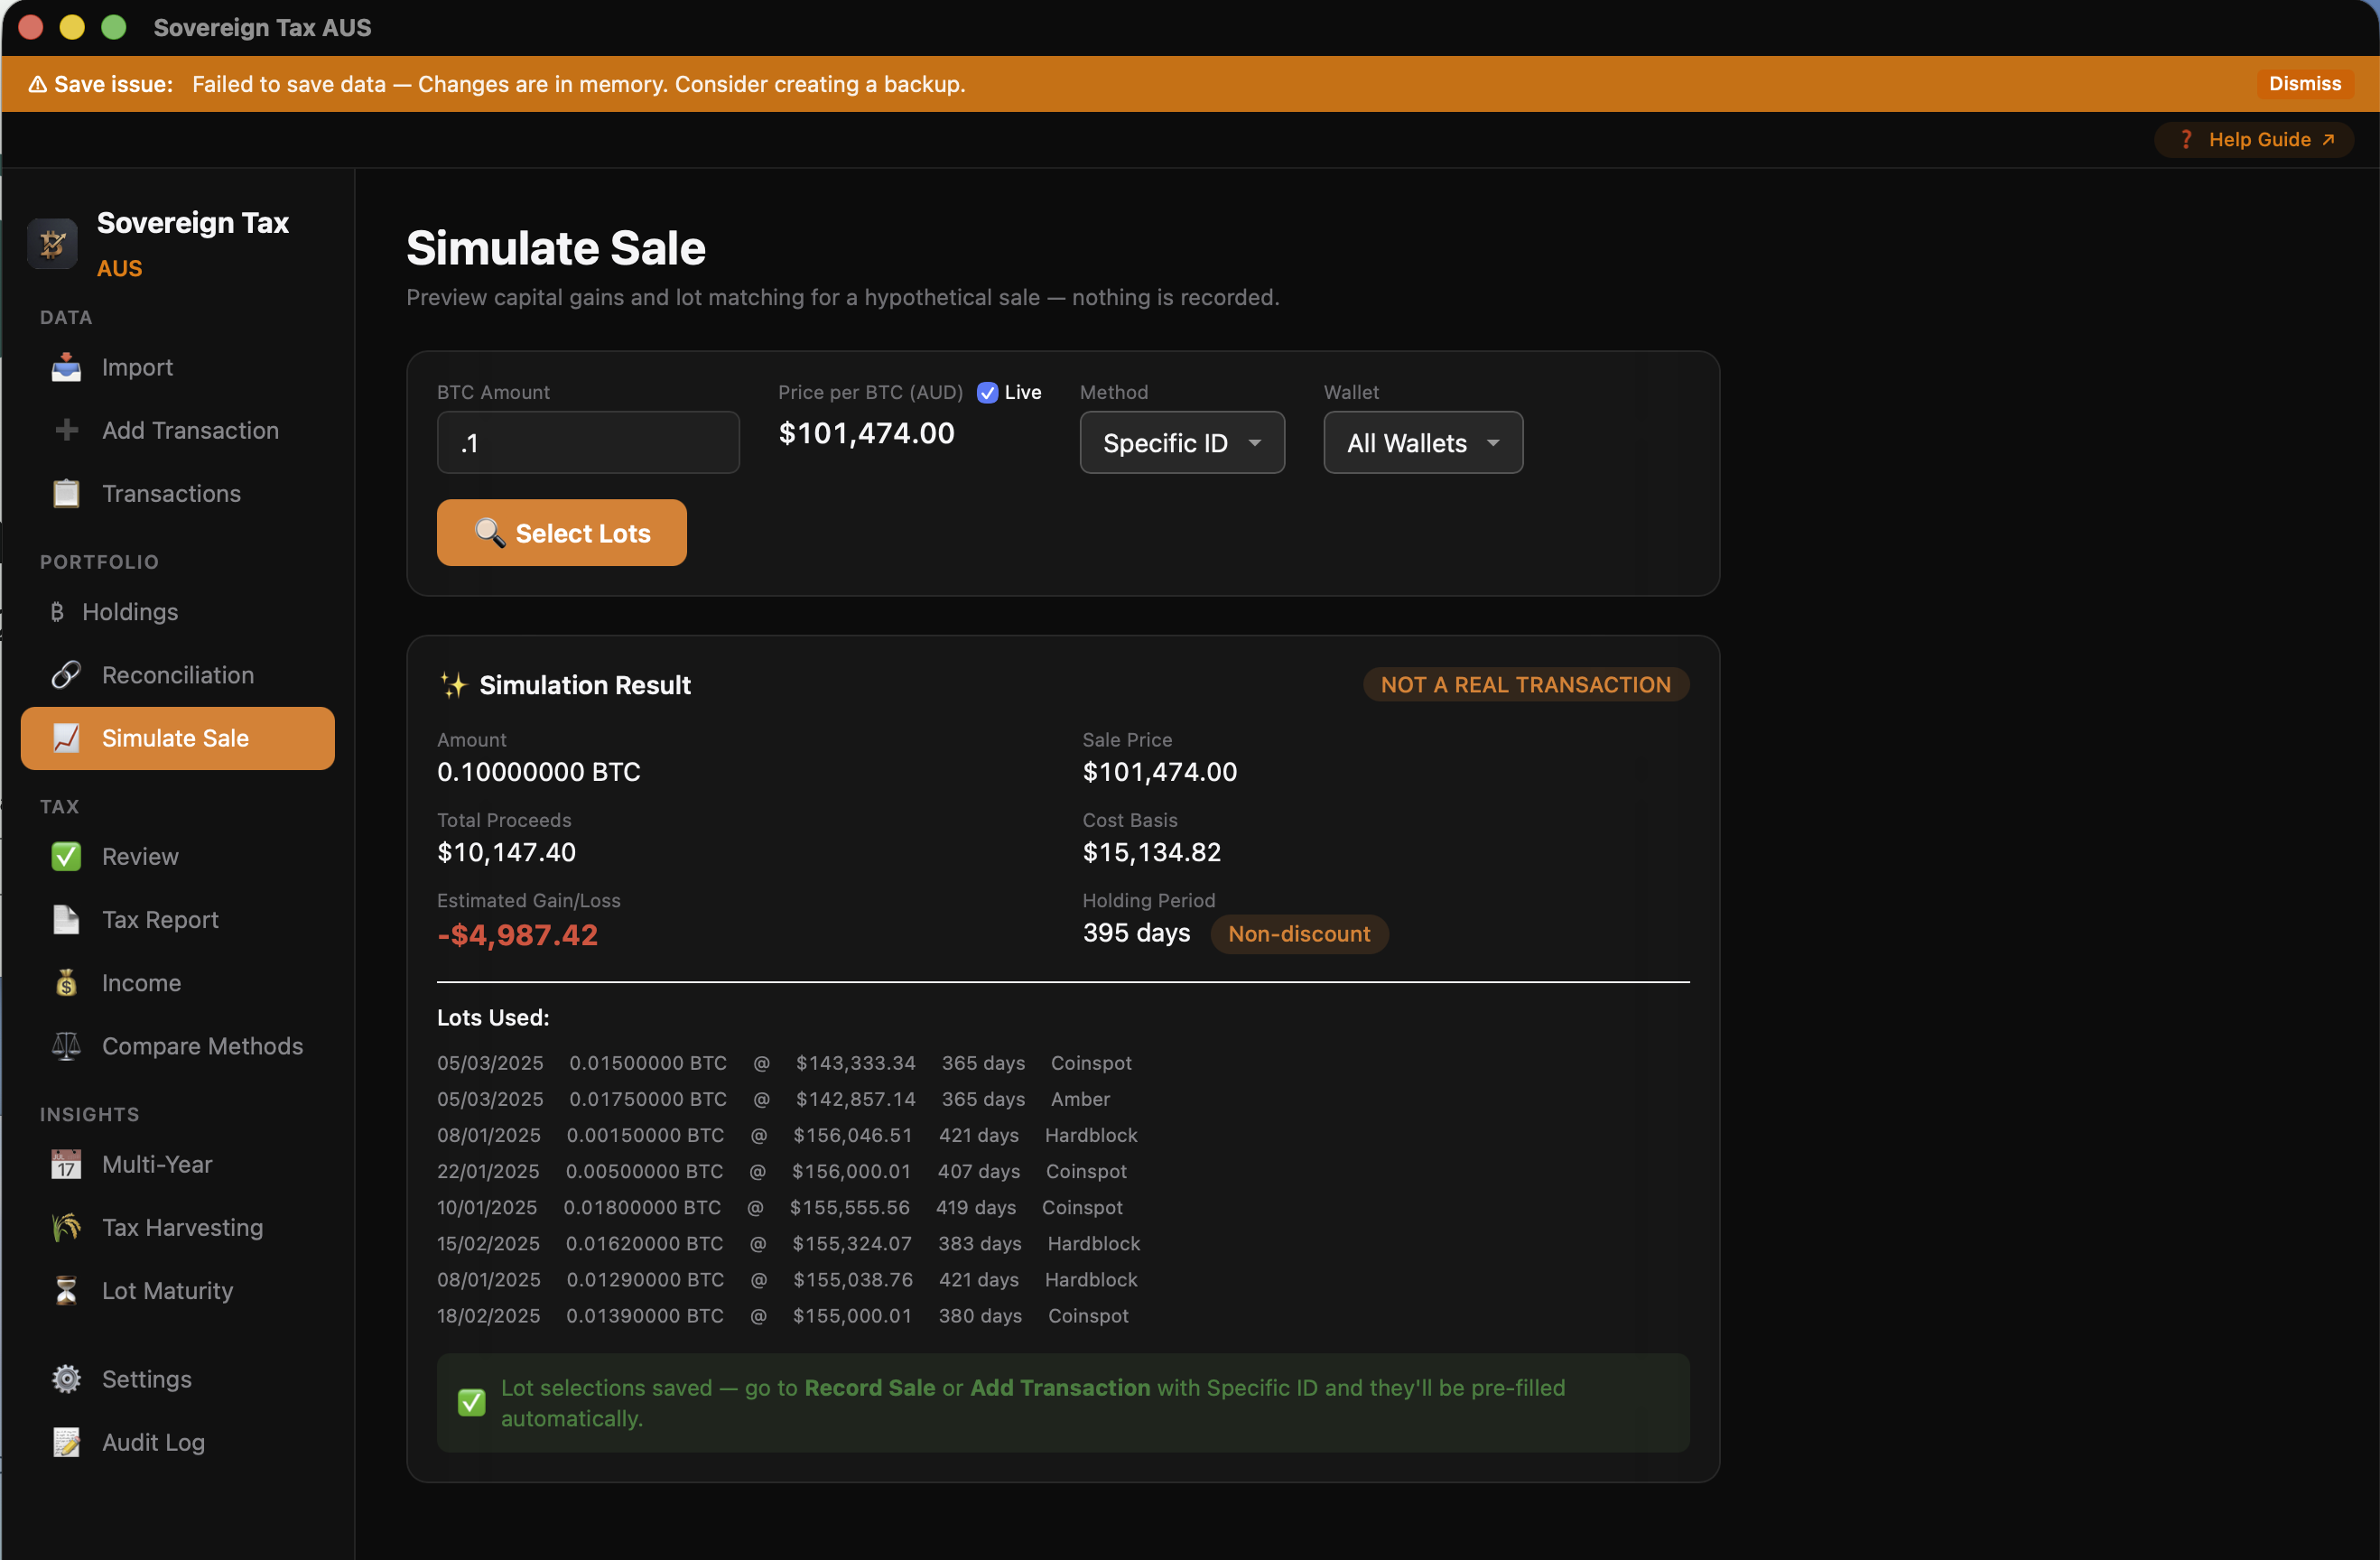Viewport: 2380px width, 1560px height.
Task: Open Transactions via clipboard icon
Action: pyautogui.click(x=65, y=493)
